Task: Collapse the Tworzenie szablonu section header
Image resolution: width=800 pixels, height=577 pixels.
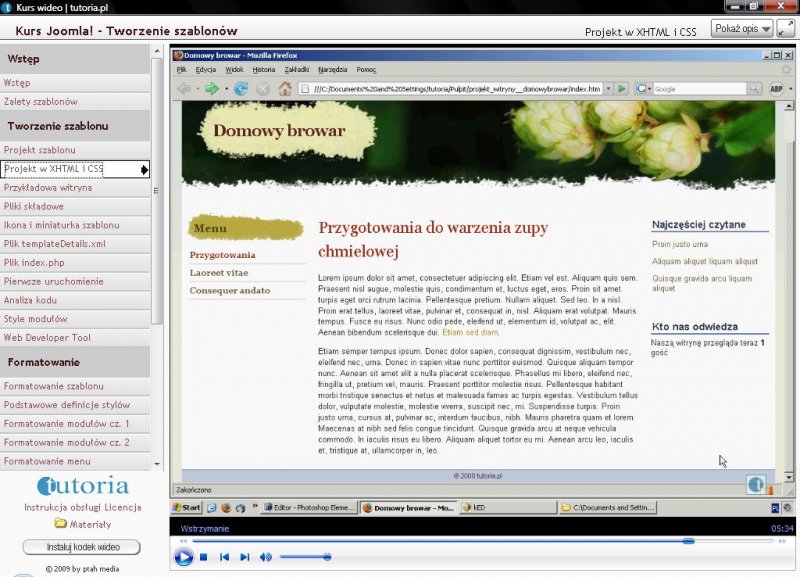Action: tap(58, 126)
